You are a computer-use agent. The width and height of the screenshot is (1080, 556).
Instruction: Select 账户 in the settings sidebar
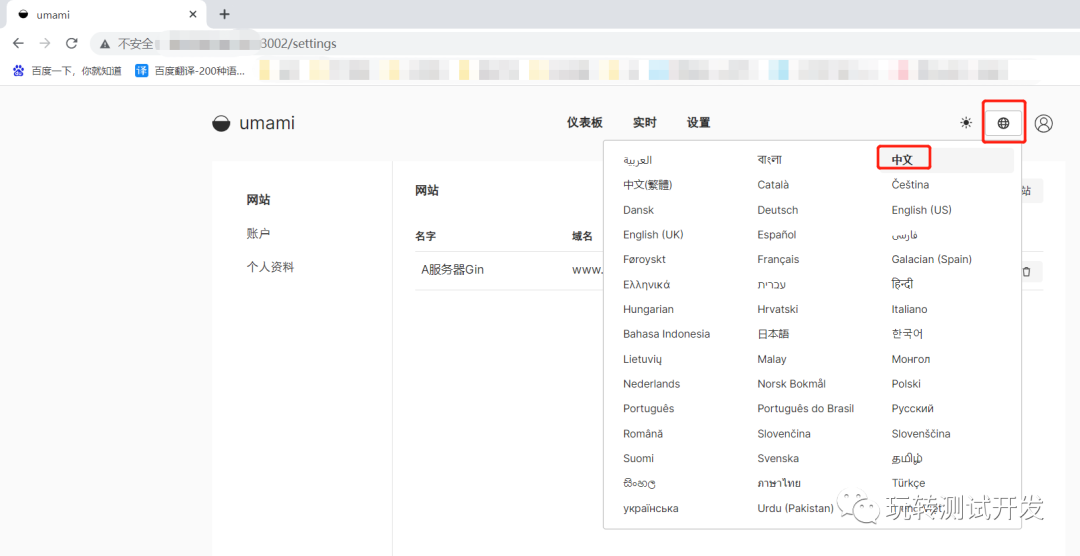[x=258, y=233]
